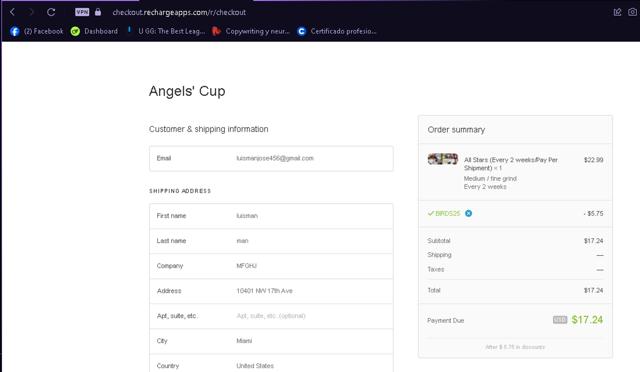Click the Company field
This screenshot has height=372, width=640.
(x=271, y=266)
